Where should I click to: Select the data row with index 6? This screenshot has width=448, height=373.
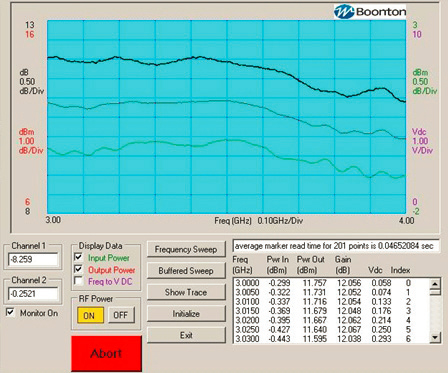click(331, 339)
